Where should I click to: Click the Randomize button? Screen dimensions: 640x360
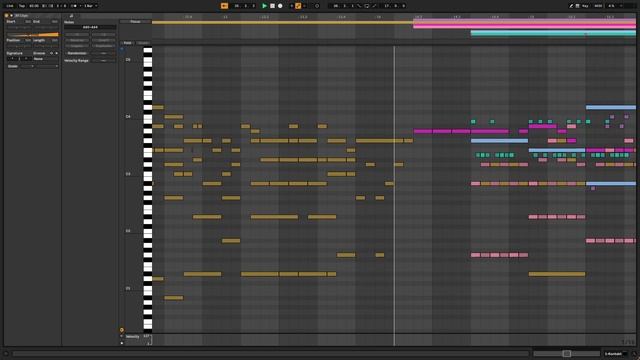tap(77, 53)
